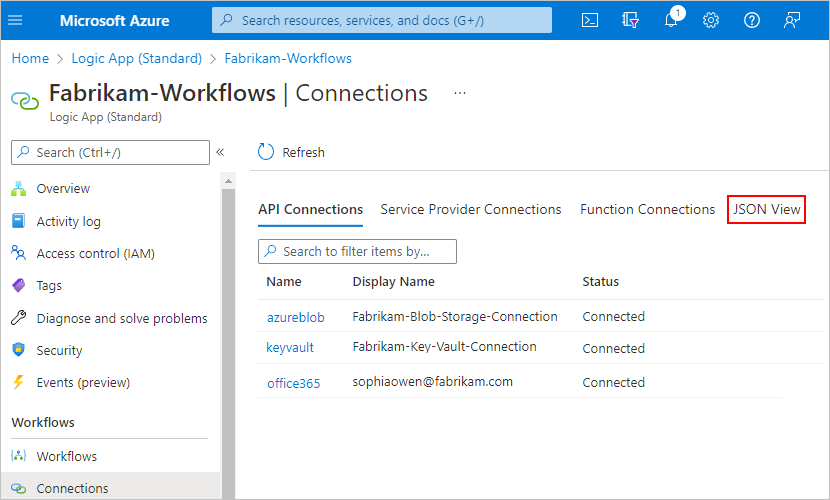Open the Help question mark icon
The height and width of the screenshot is (500, 830).
tap(752, 20)
